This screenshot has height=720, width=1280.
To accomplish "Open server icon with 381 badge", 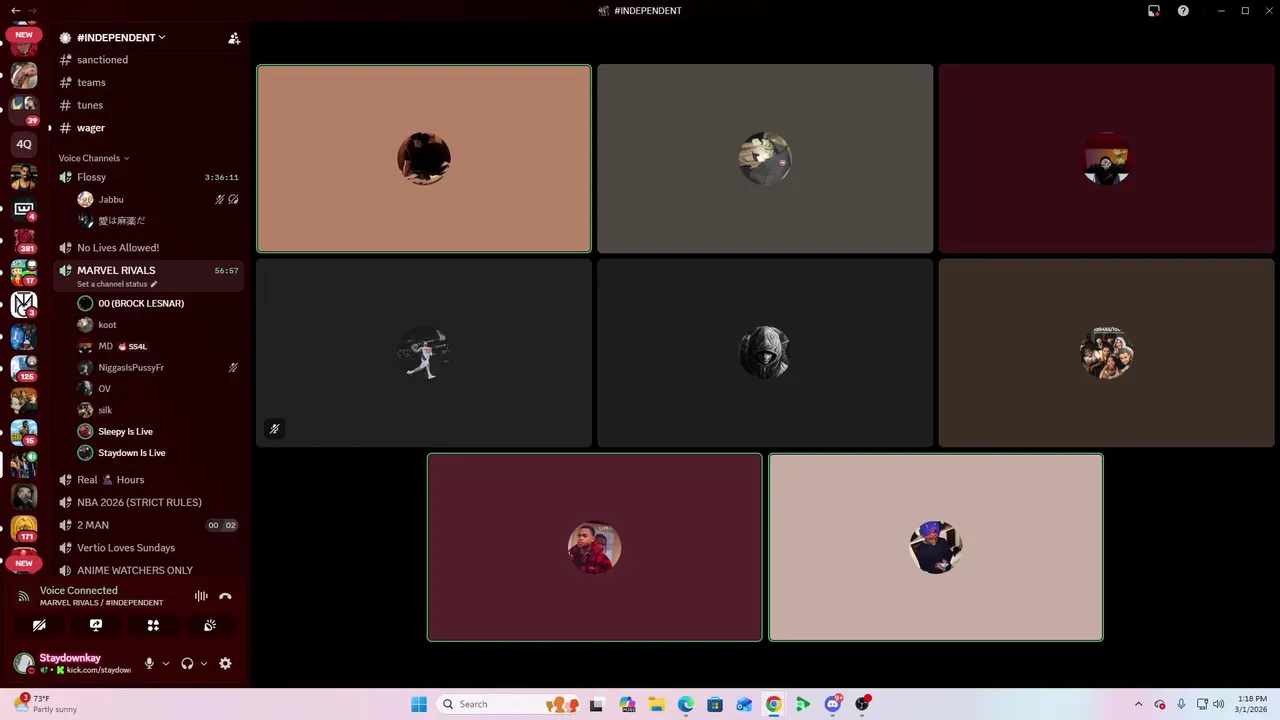I will pos(24,241).
